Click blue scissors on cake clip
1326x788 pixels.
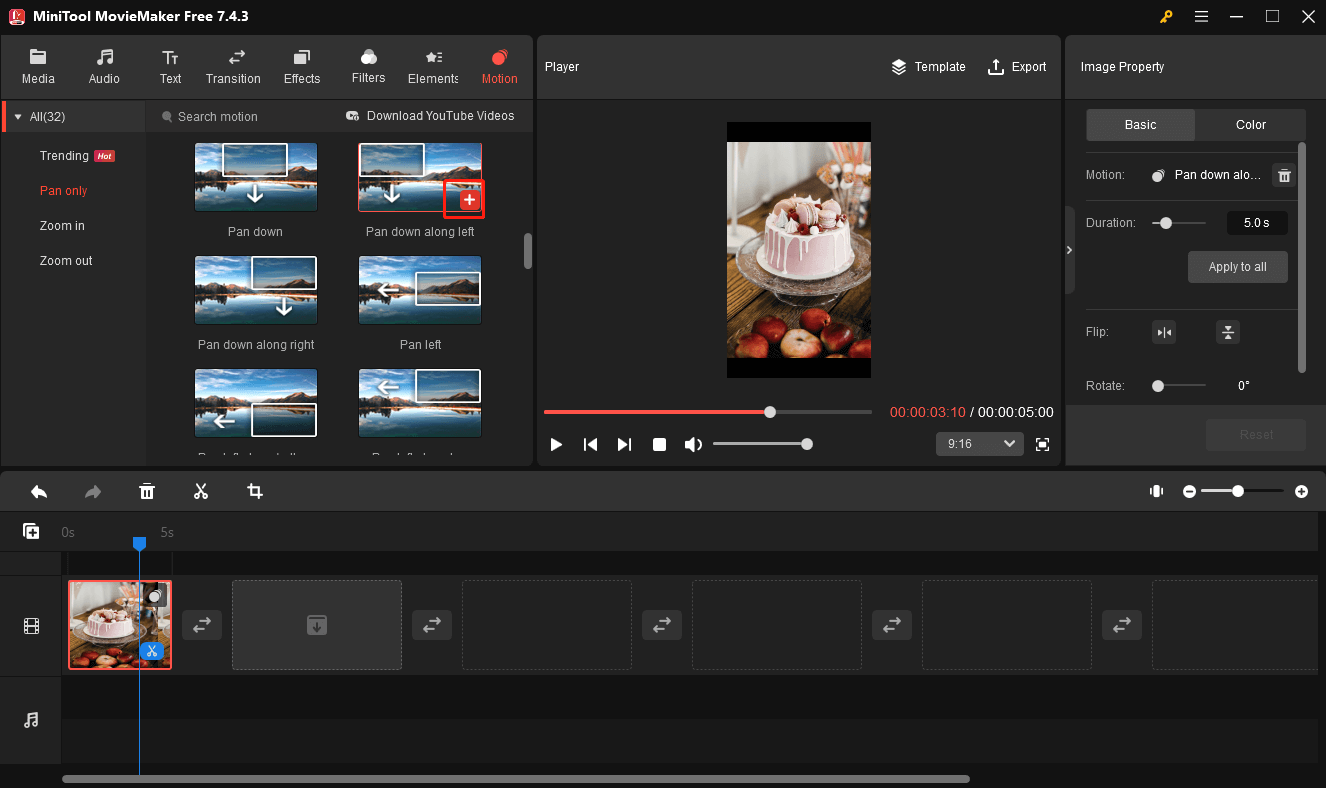(x=151, y=651)
